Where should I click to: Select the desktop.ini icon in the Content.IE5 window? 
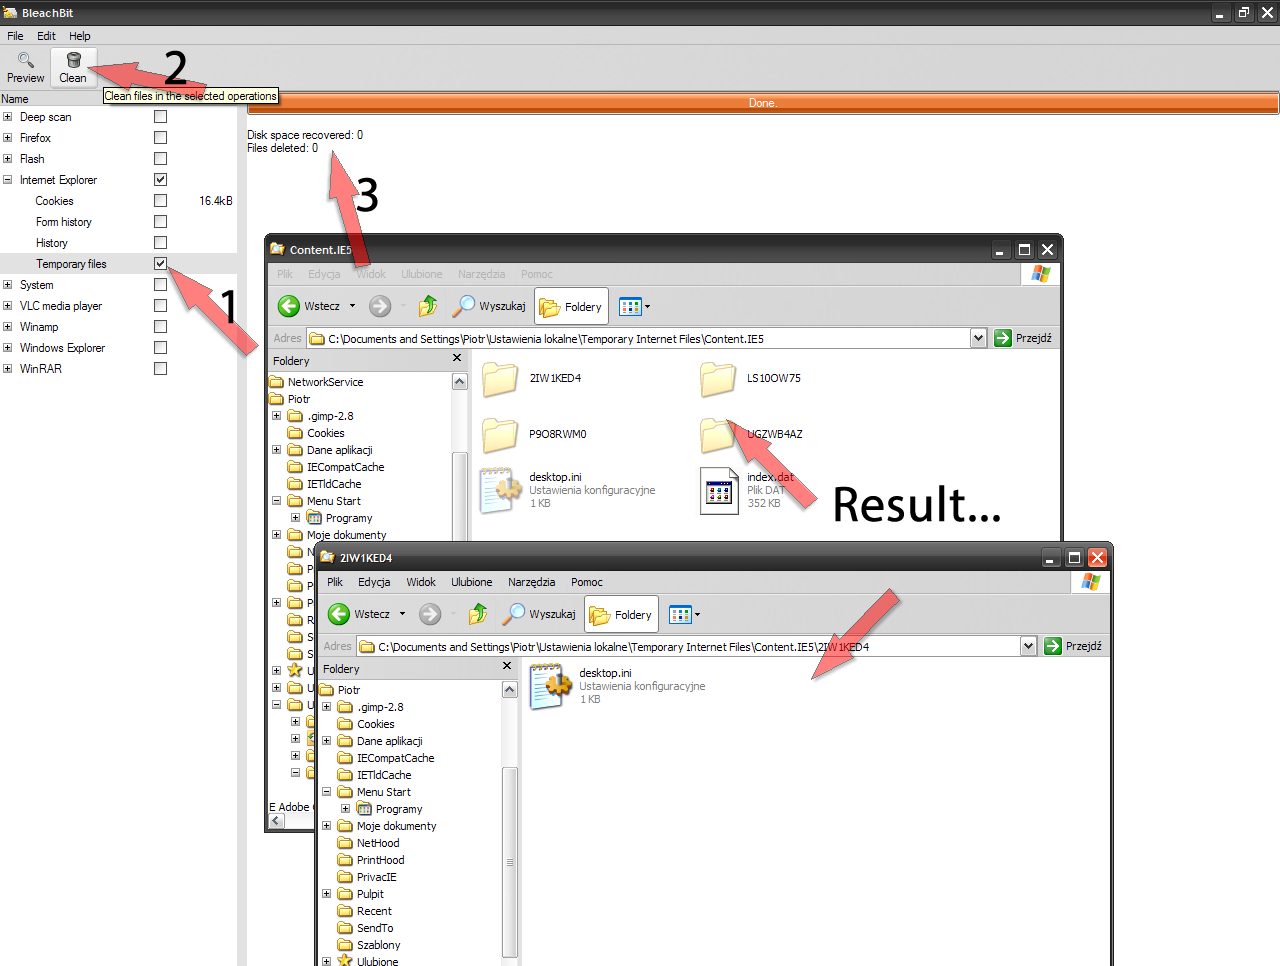click(501, 491)
